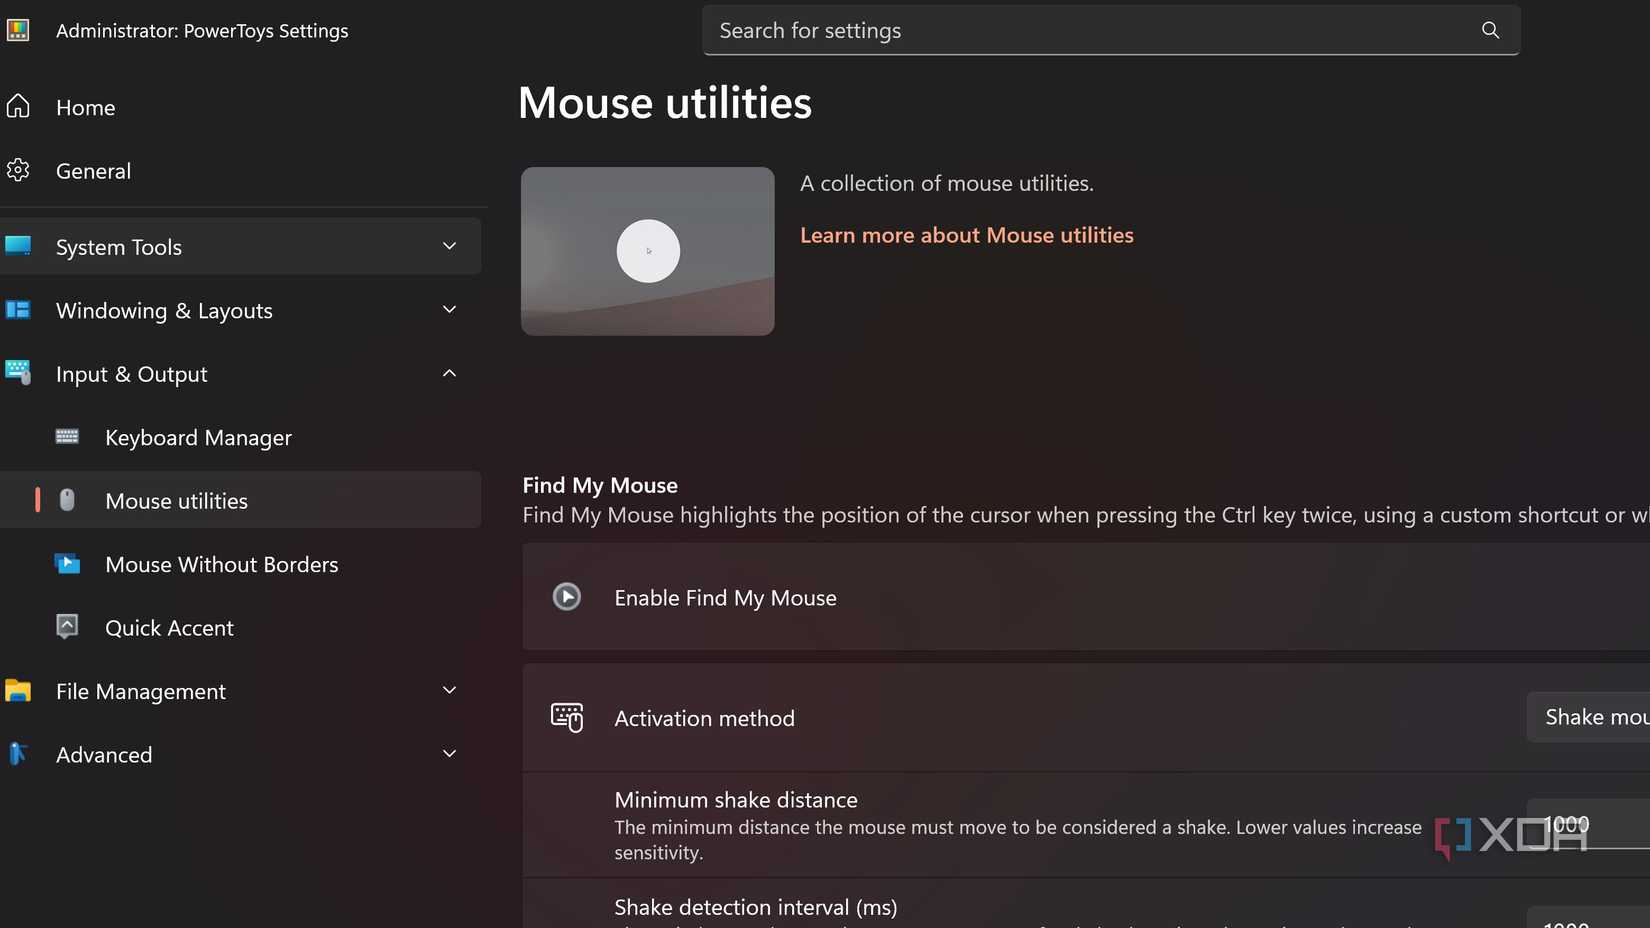Click the Windowing & Layouts icon
Image resolution: width=1650 pixels, height=928 pixels.
coord(18,310)
